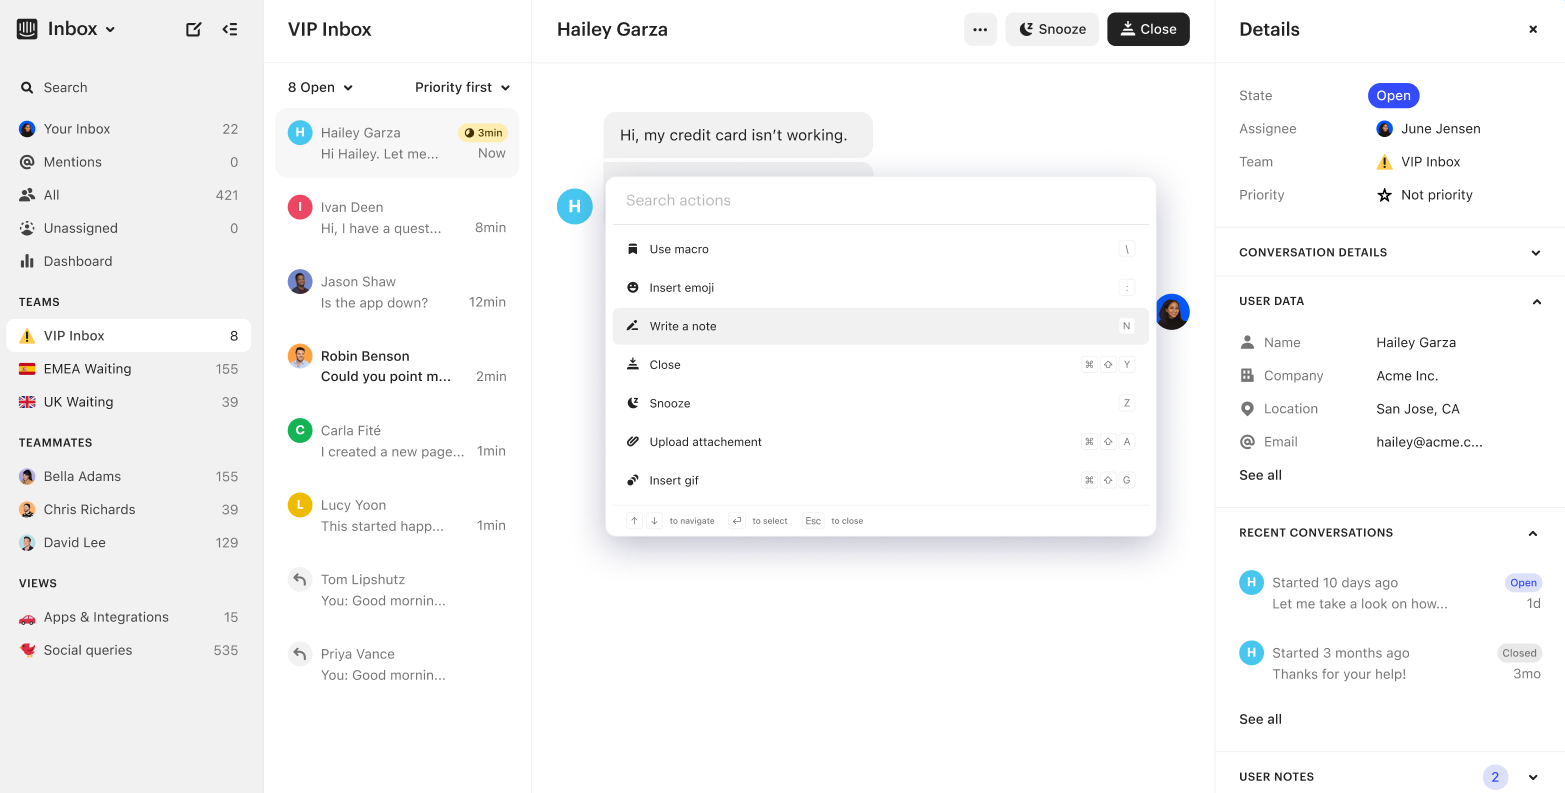
Task: Click the Unassigned inbox icon
Action: pyautogui.click(x=27, y=228)
